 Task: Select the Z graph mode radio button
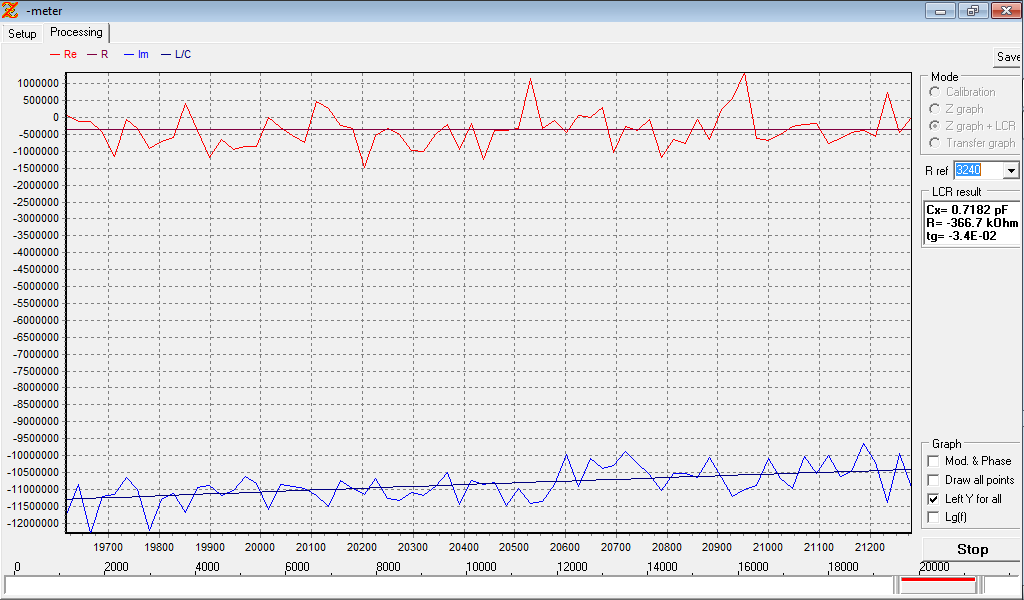click(935, 109)
